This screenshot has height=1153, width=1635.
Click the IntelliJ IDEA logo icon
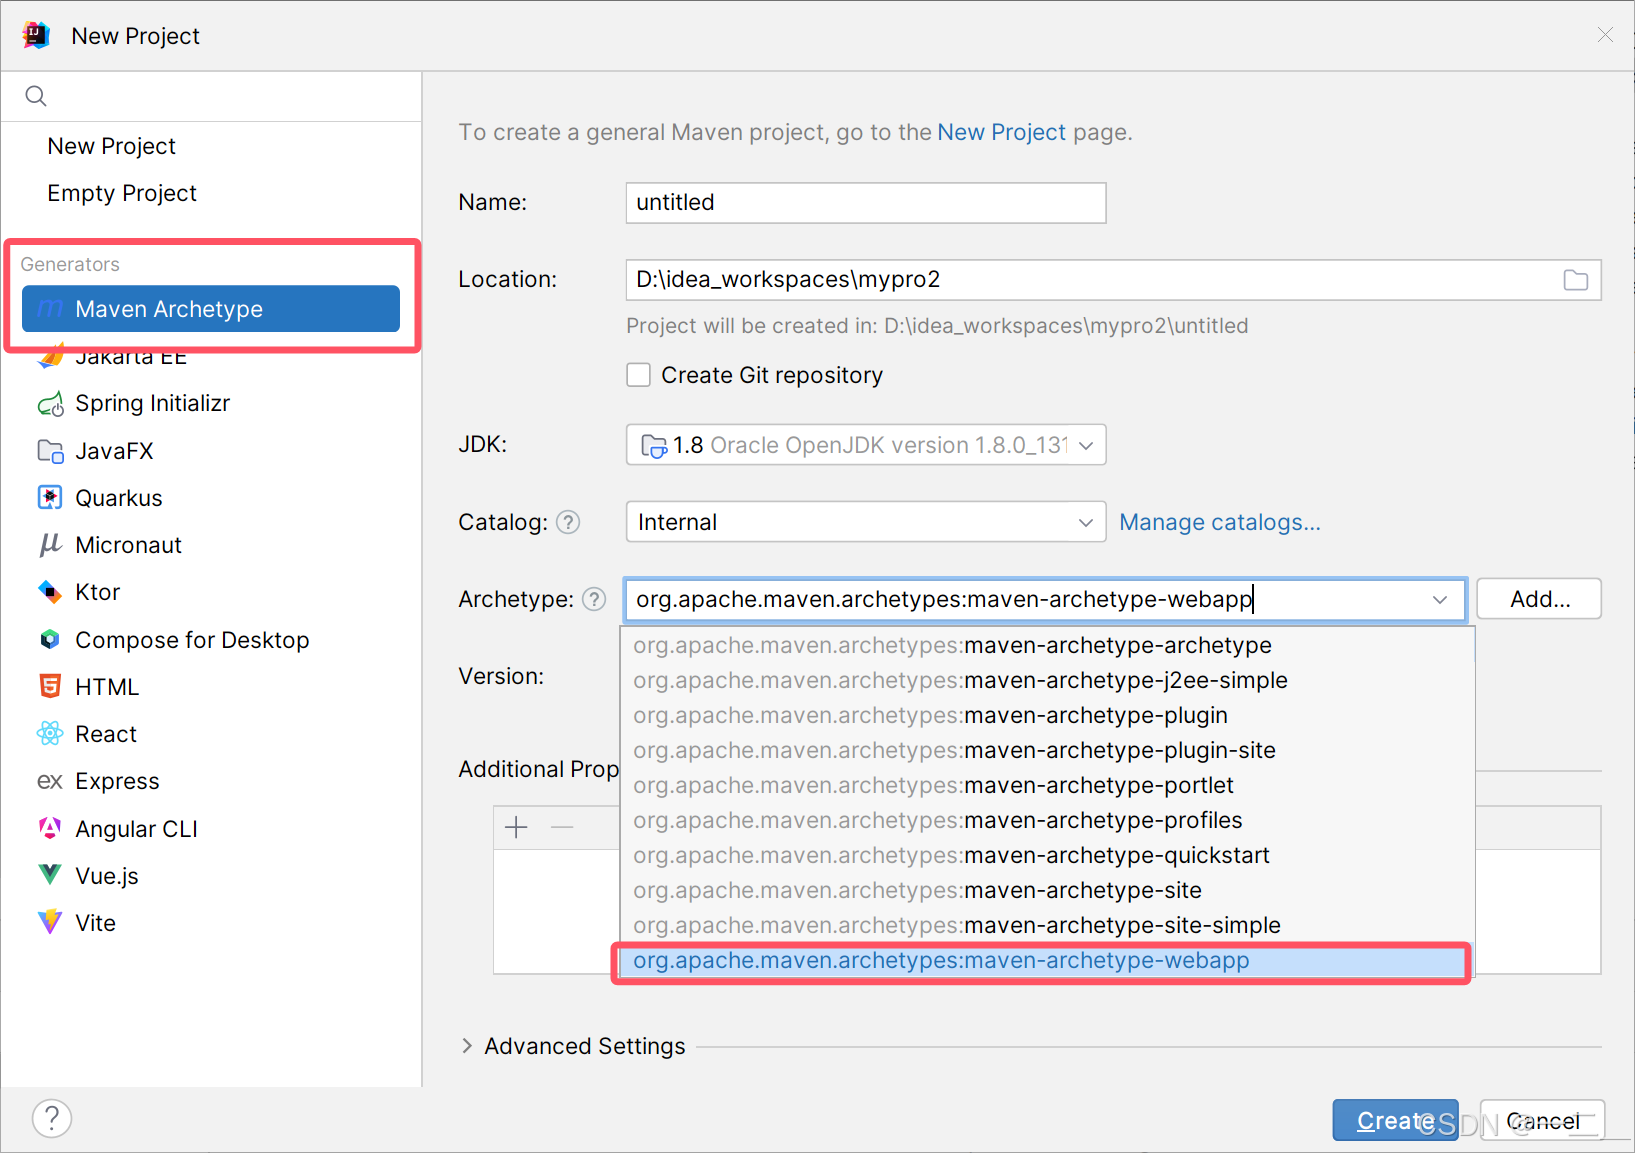(36, 35)
